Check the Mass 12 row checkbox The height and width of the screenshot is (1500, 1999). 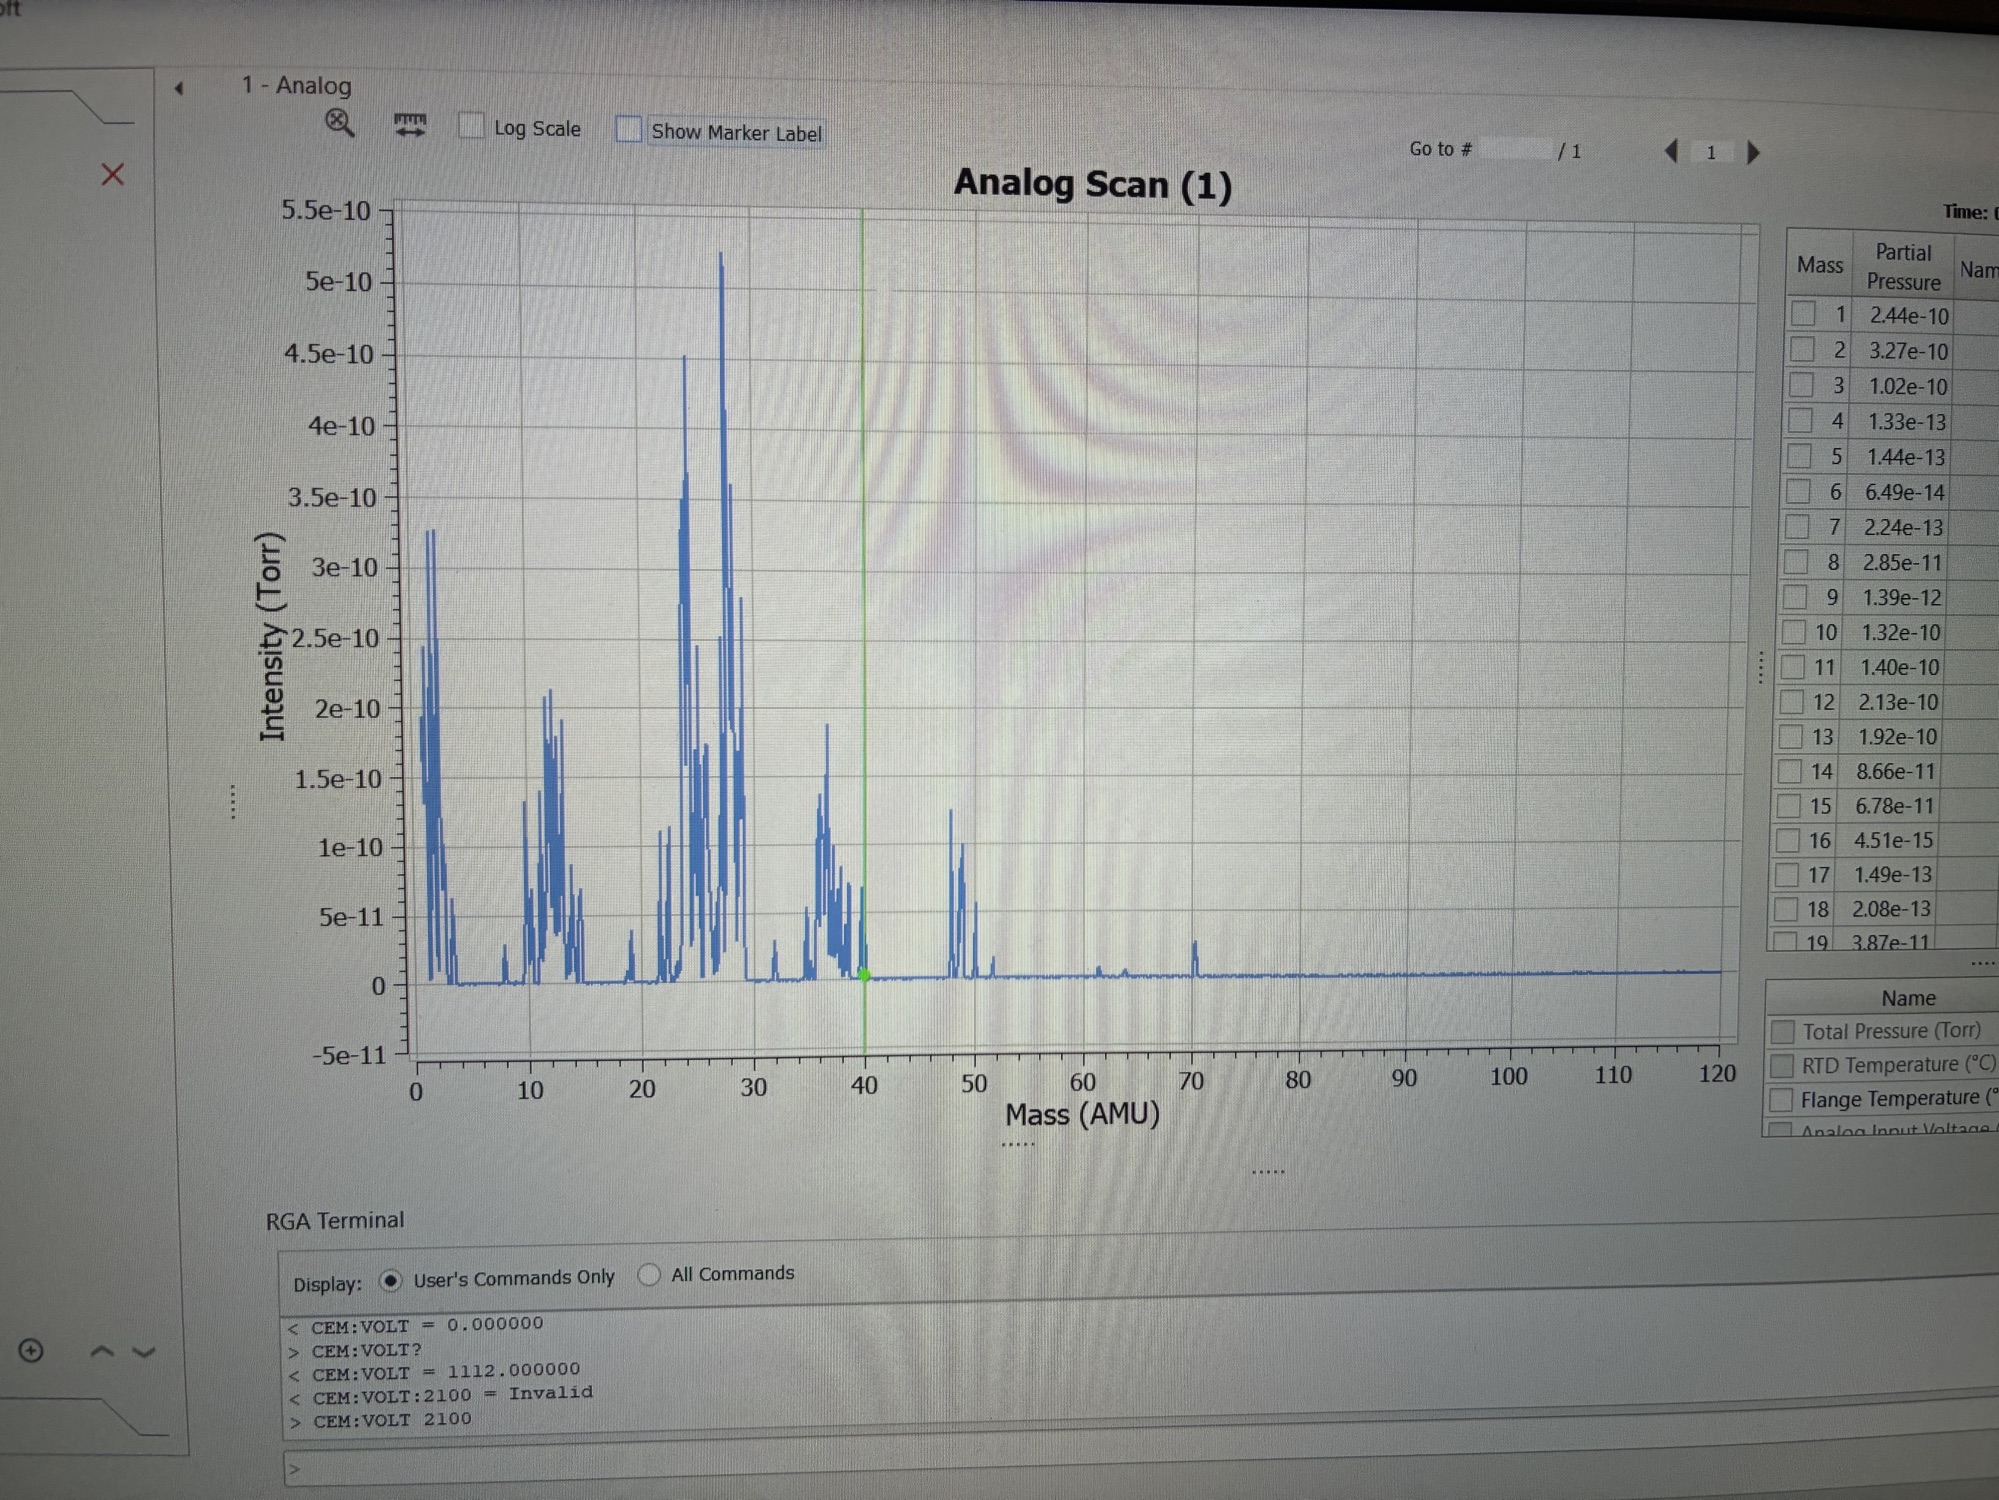pos(1790,702)
